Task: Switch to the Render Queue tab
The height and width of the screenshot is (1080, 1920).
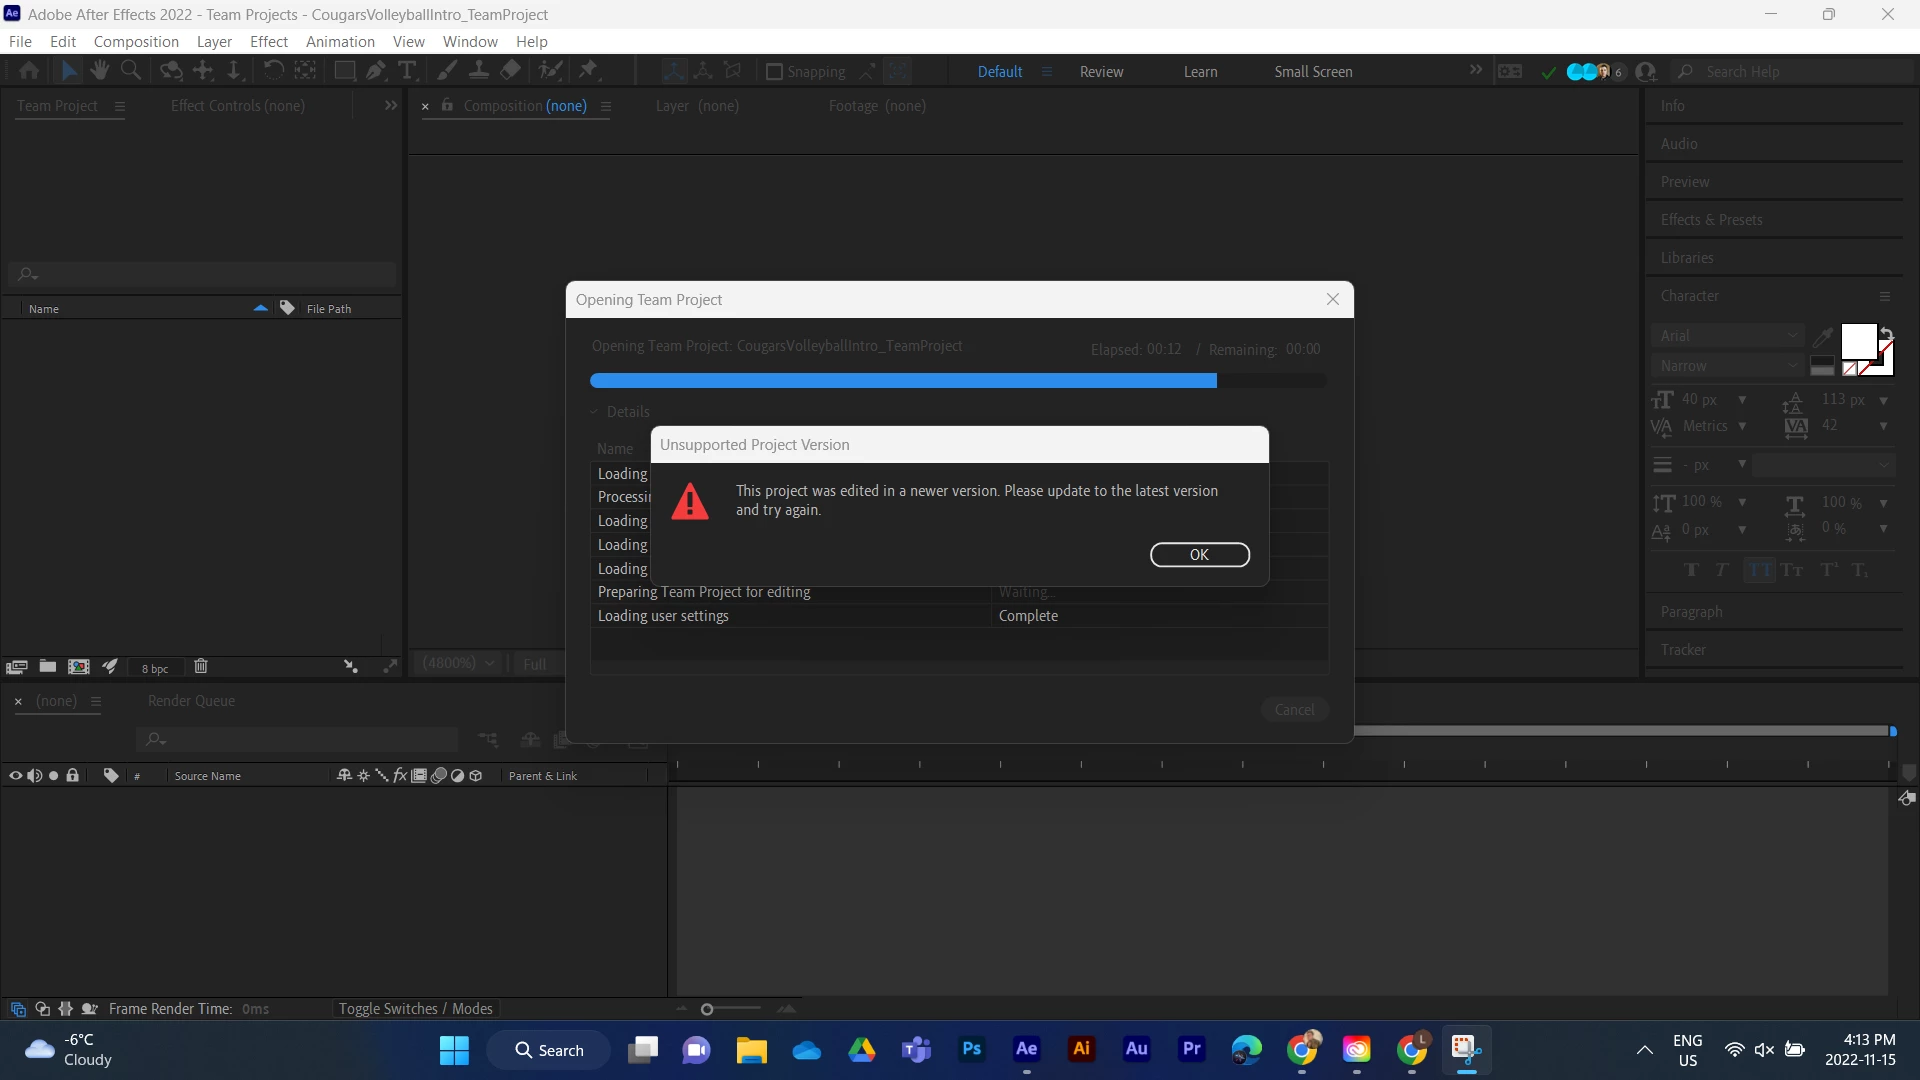Action: tap(191, 701)
